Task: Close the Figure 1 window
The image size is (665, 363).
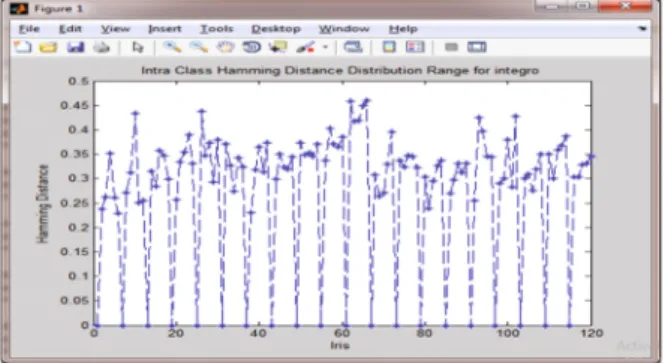Action: point(626,6)
